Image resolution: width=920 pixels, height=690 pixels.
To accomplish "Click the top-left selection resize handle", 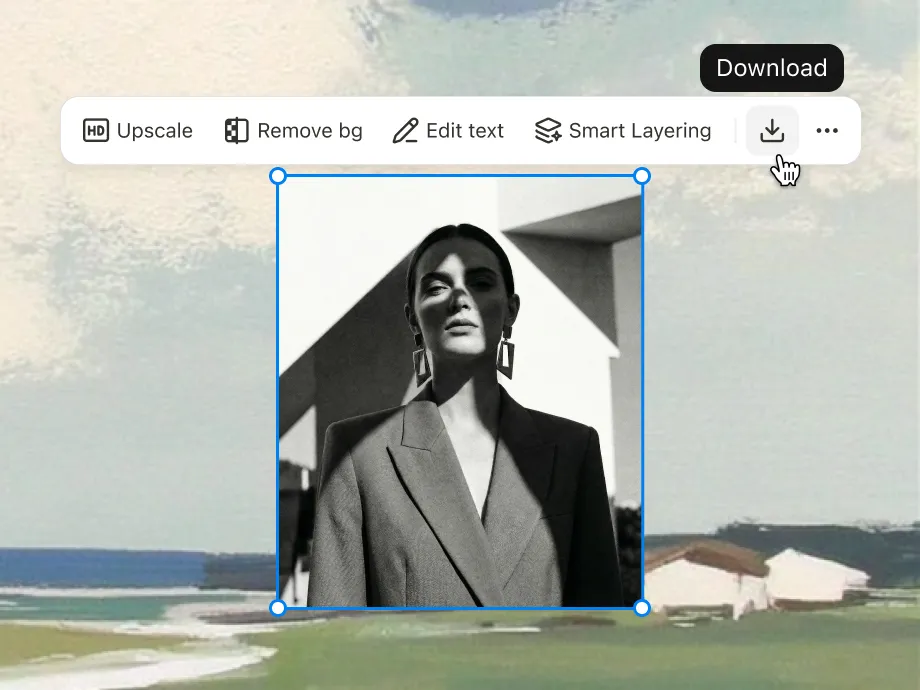I will tap(278, 176).
